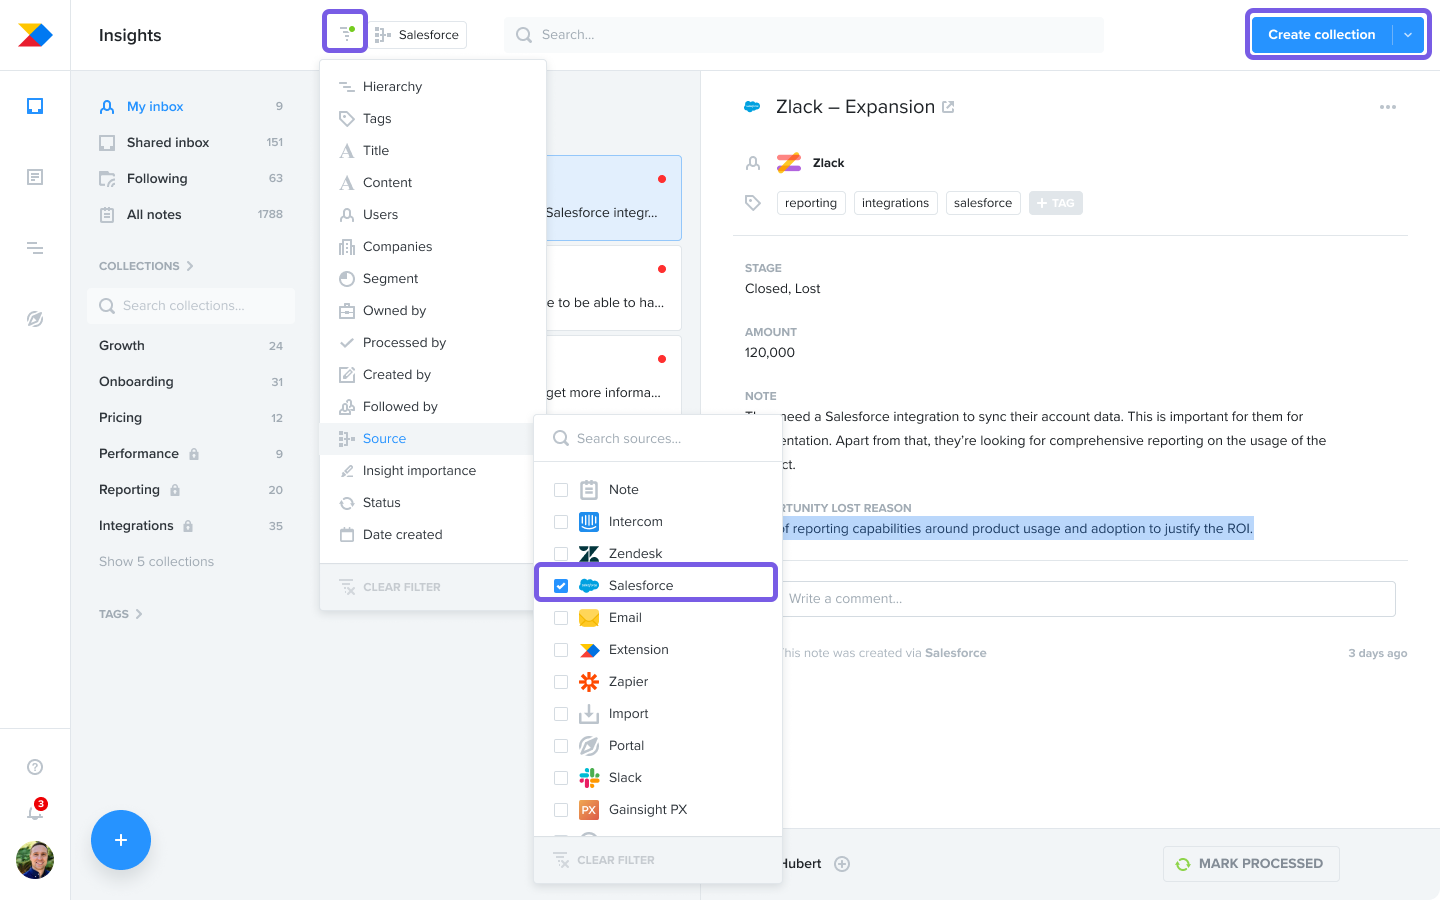Select the Status filter option
Viewport: 1440px width, 900px height.
point(426,503)
